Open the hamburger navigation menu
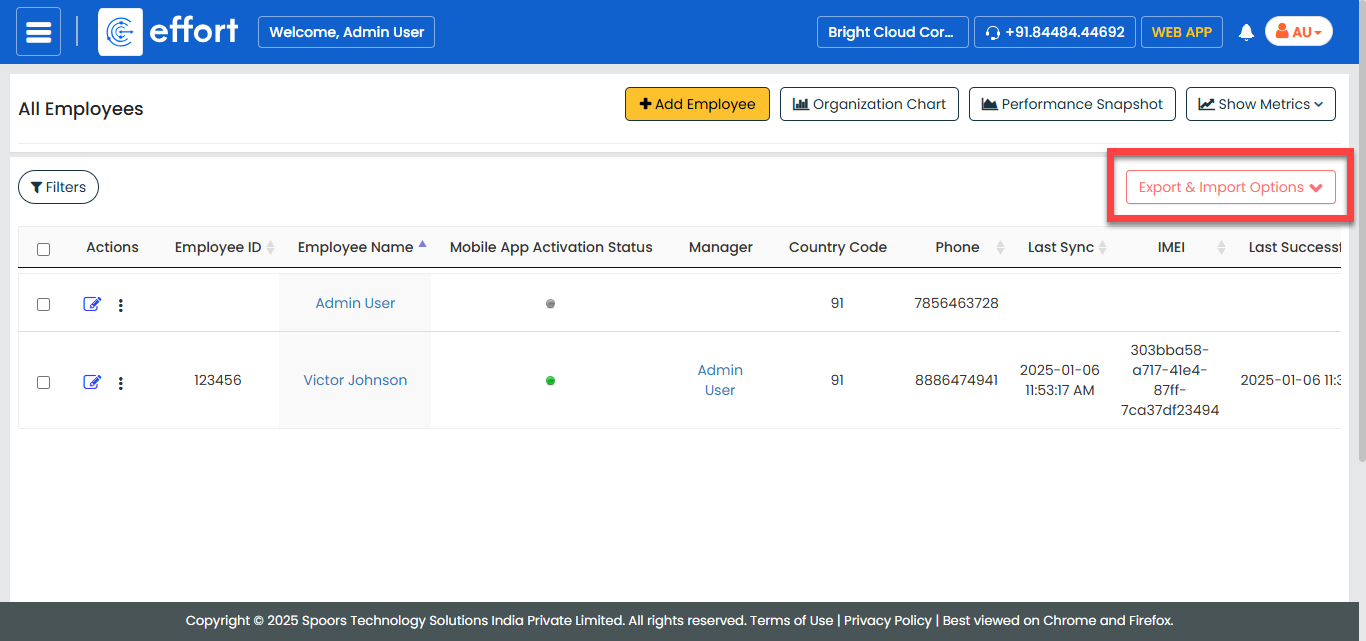This screenshot has height=641, width=1366. 38,32
